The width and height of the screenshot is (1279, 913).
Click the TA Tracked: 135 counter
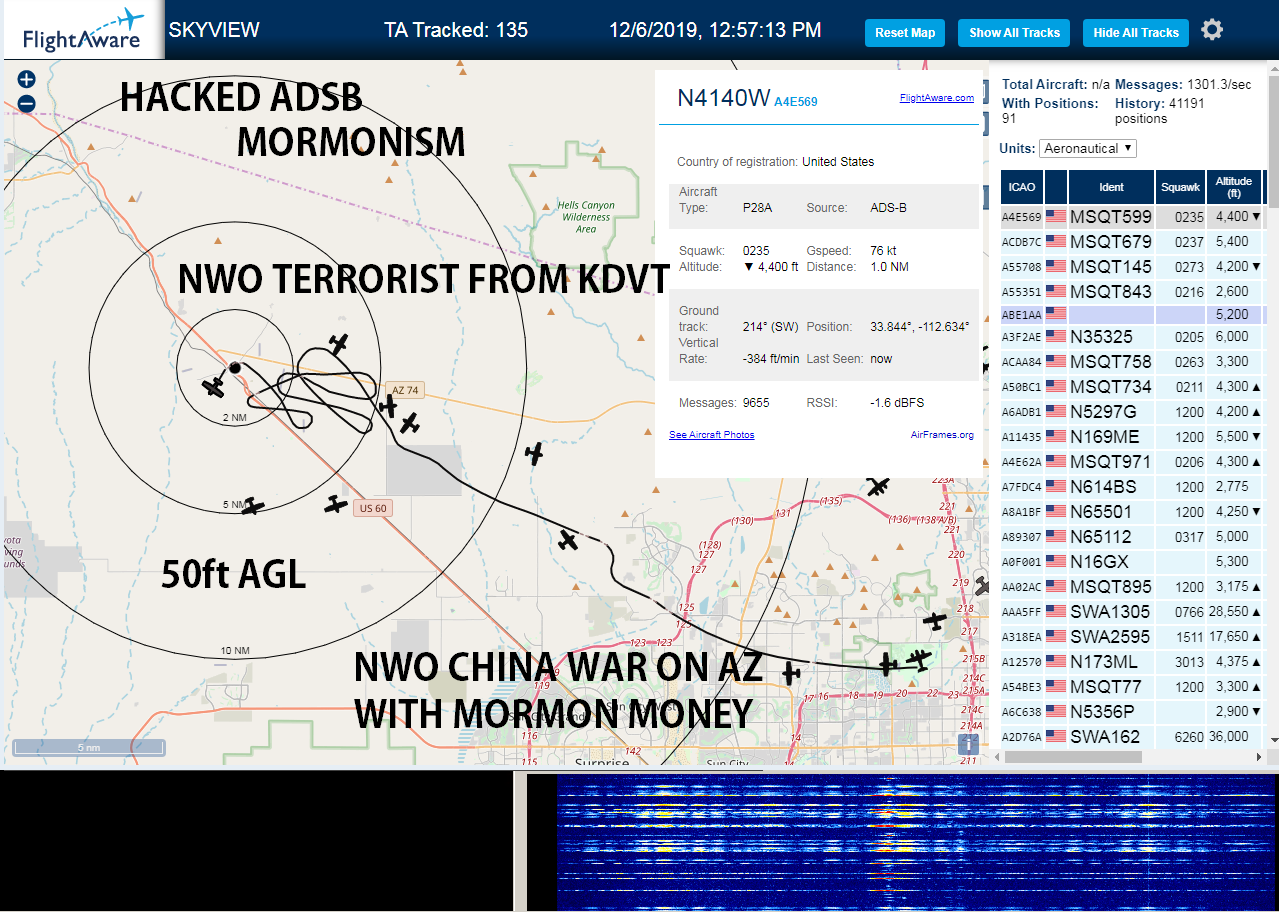[x=456, y=30]
